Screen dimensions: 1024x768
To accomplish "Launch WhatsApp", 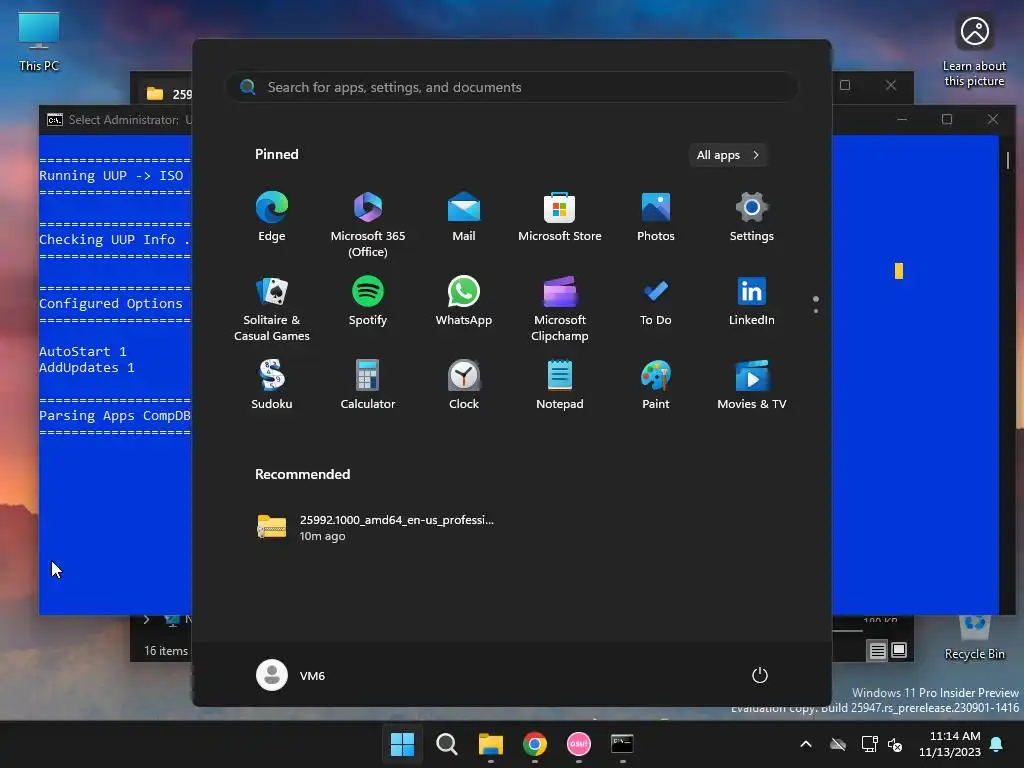I will point(464,301).
